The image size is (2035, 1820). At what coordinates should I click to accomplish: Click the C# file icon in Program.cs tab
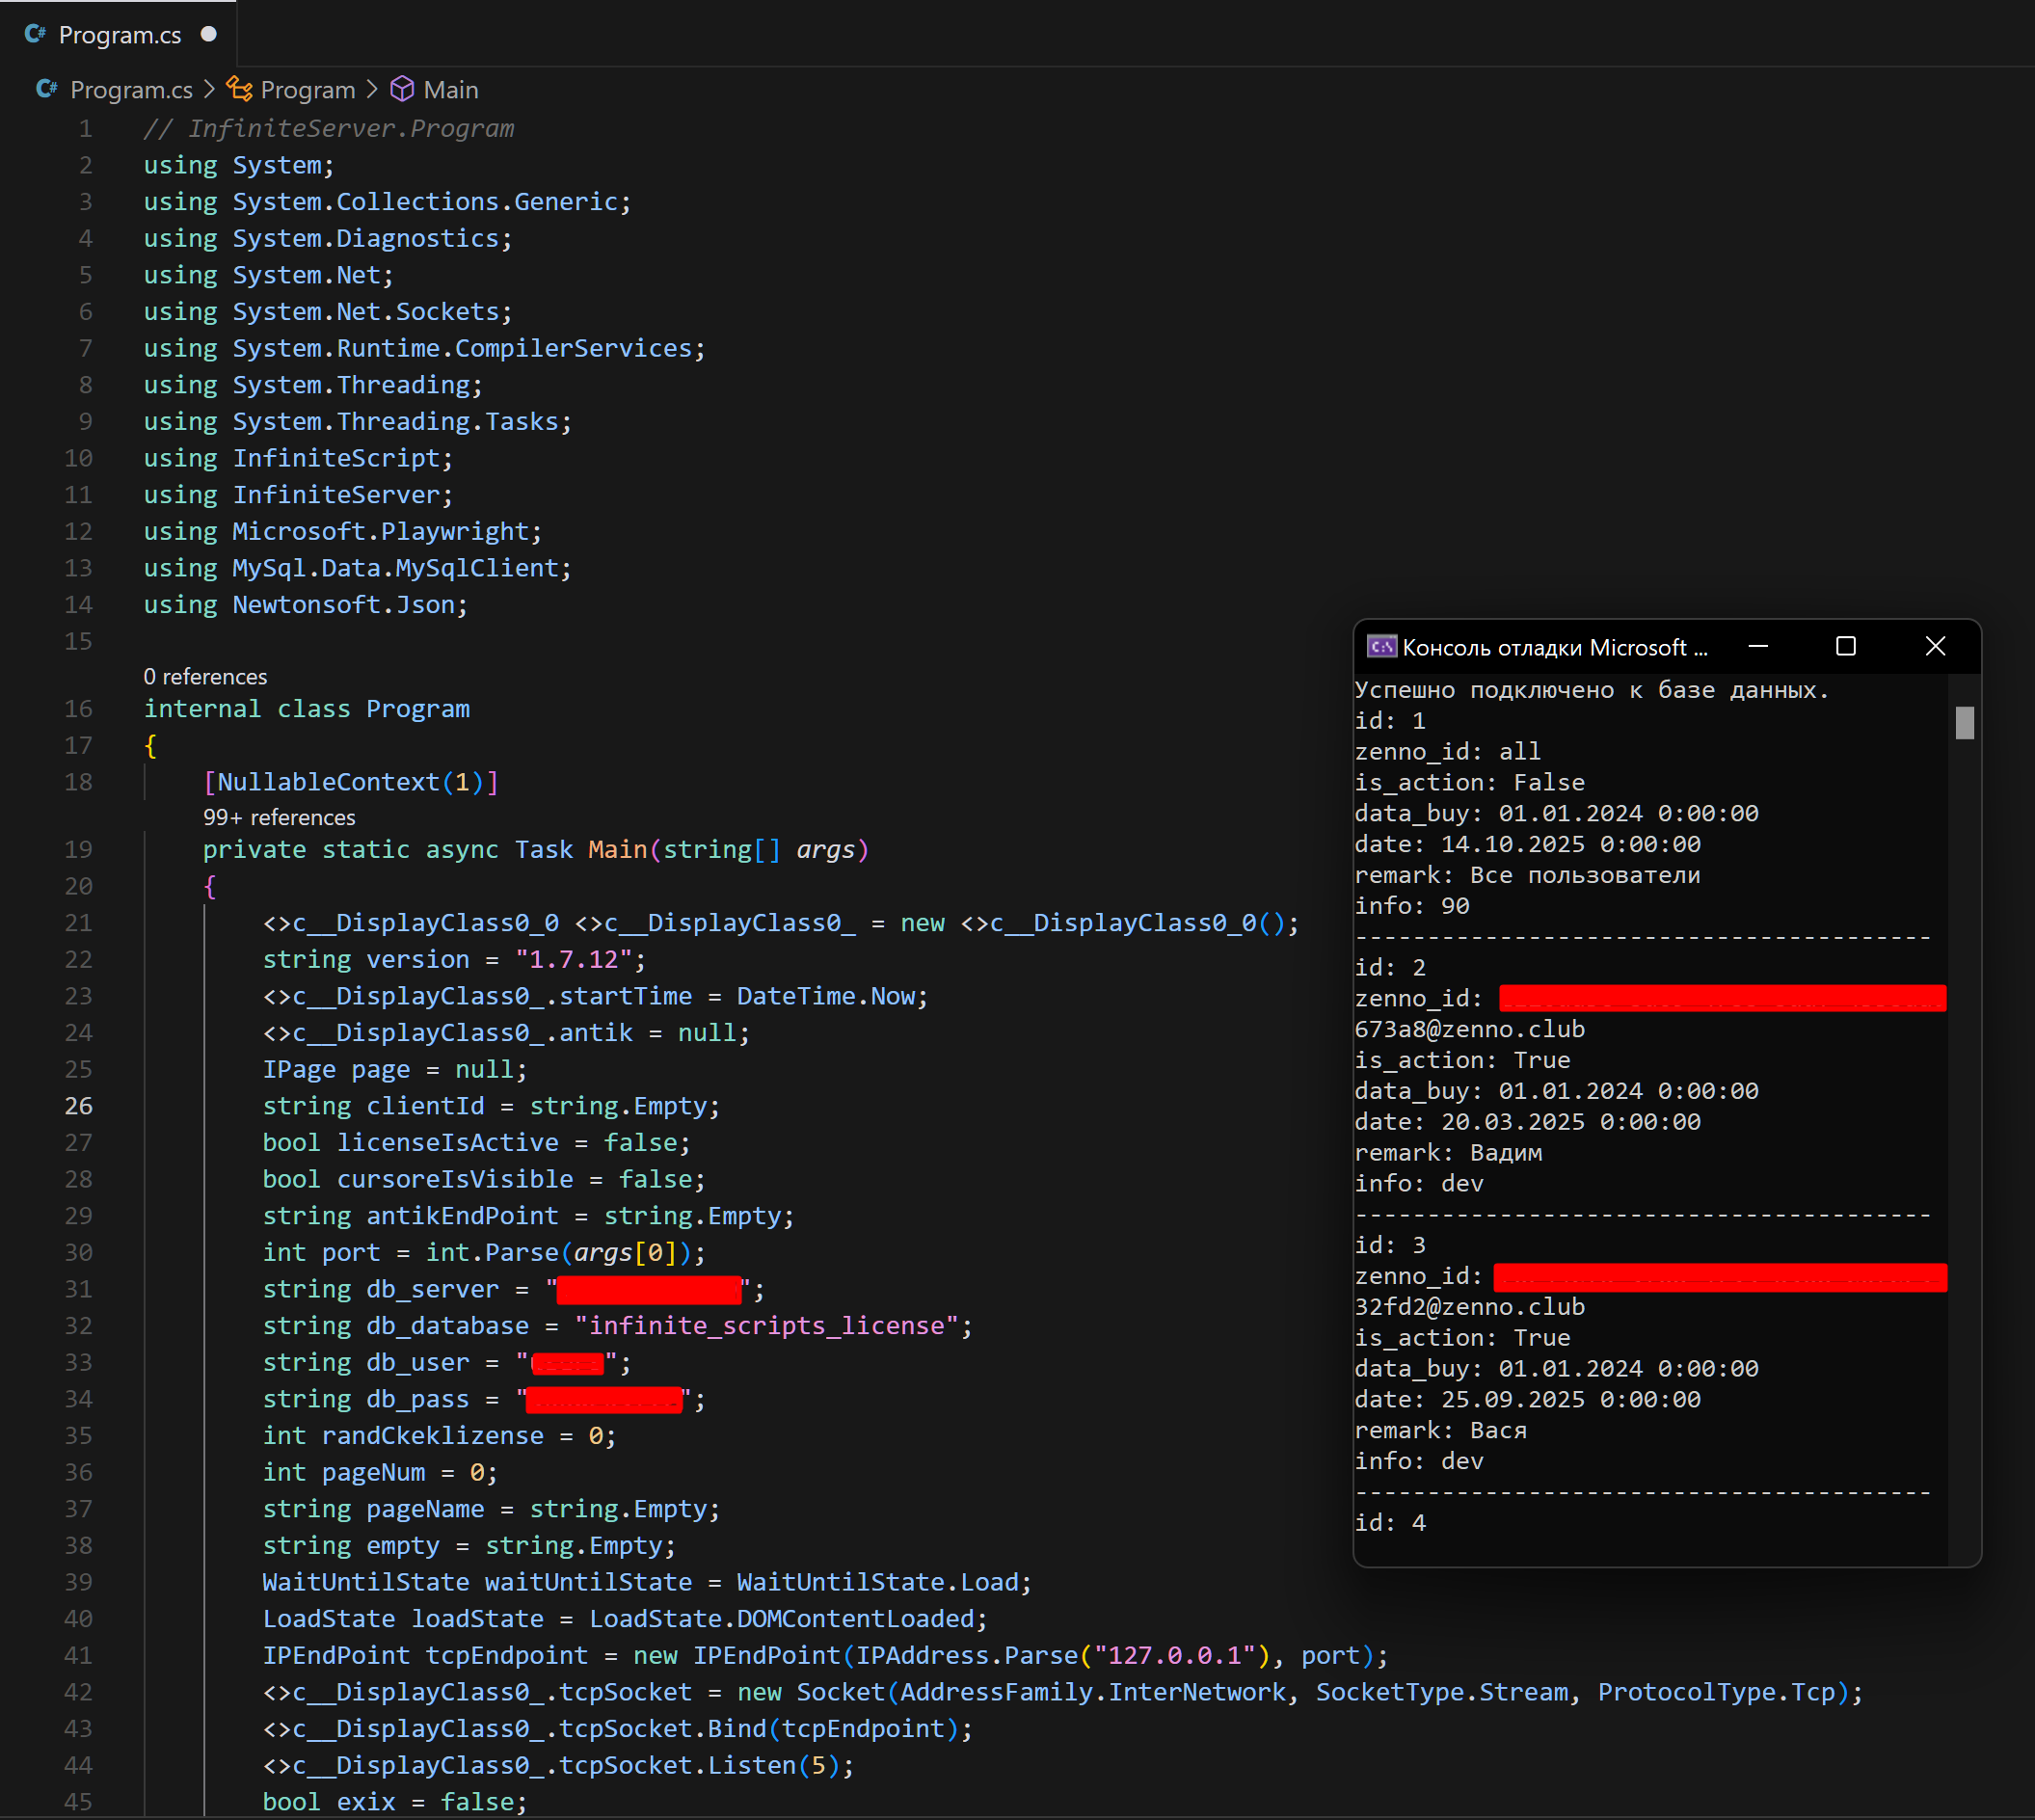coord(35,34)
